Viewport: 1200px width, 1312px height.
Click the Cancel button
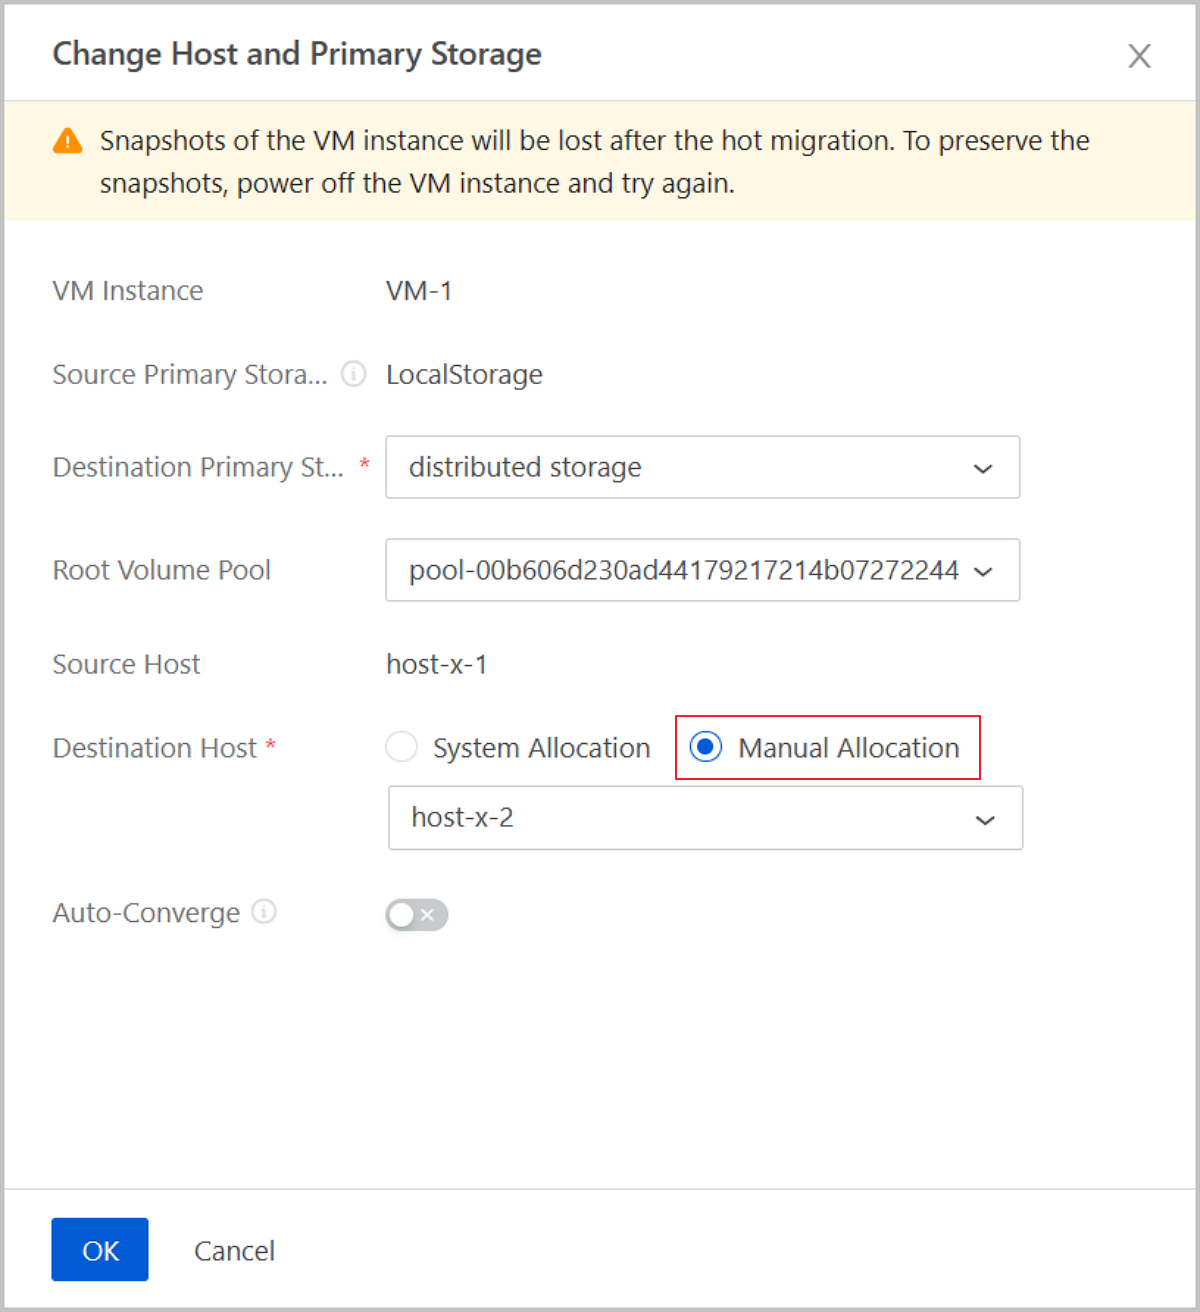coord(234,1250)
